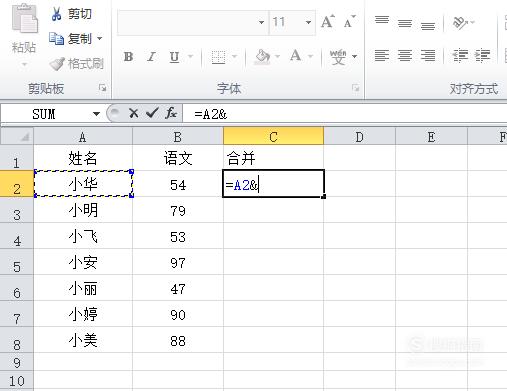
Task: Click the increase indent icon
Action: click(x=483, y=55)
